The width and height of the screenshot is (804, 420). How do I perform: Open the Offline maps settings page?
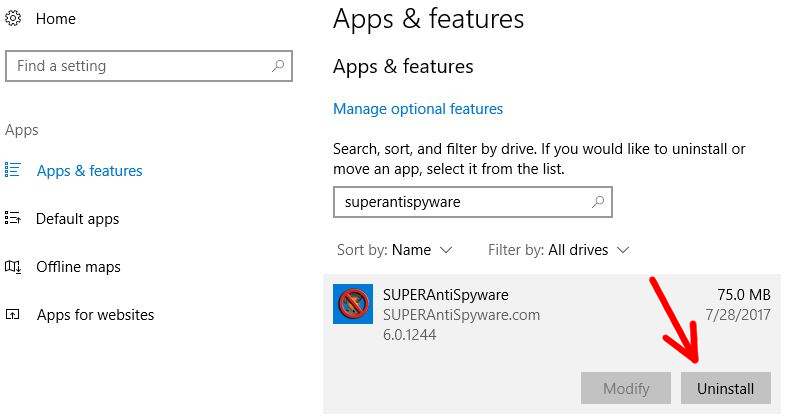click(x=78, y=267)
